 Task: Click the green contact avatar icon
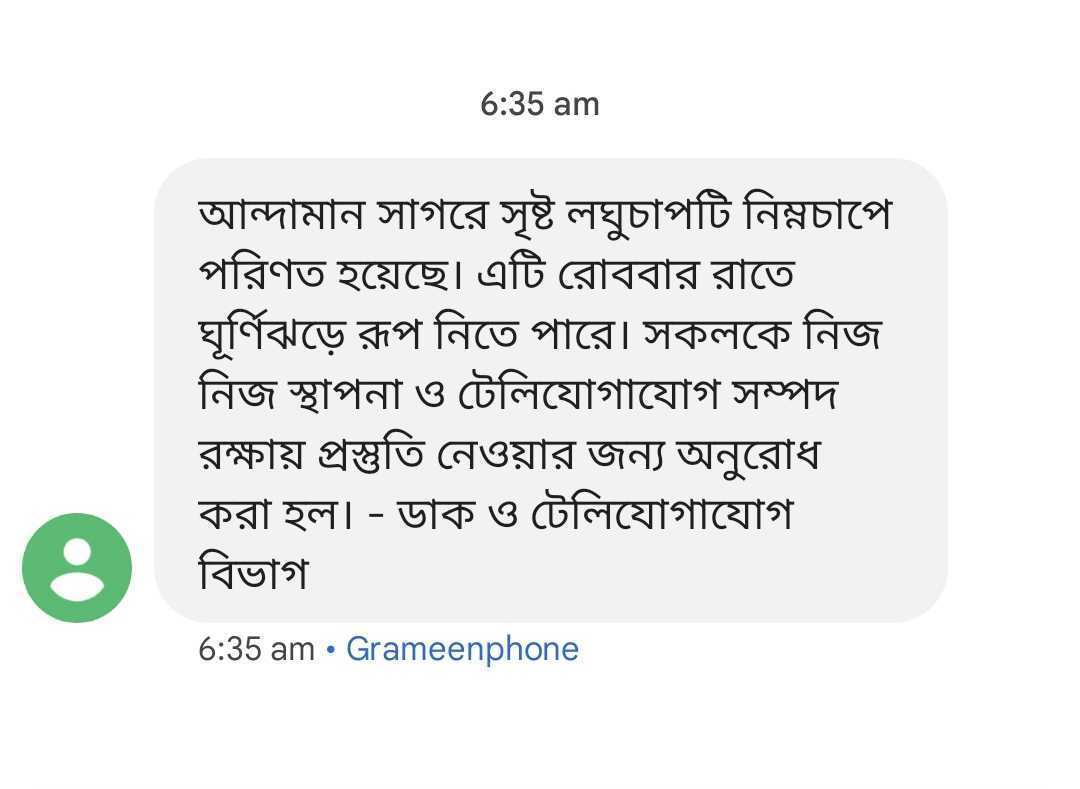pos(77,568)
